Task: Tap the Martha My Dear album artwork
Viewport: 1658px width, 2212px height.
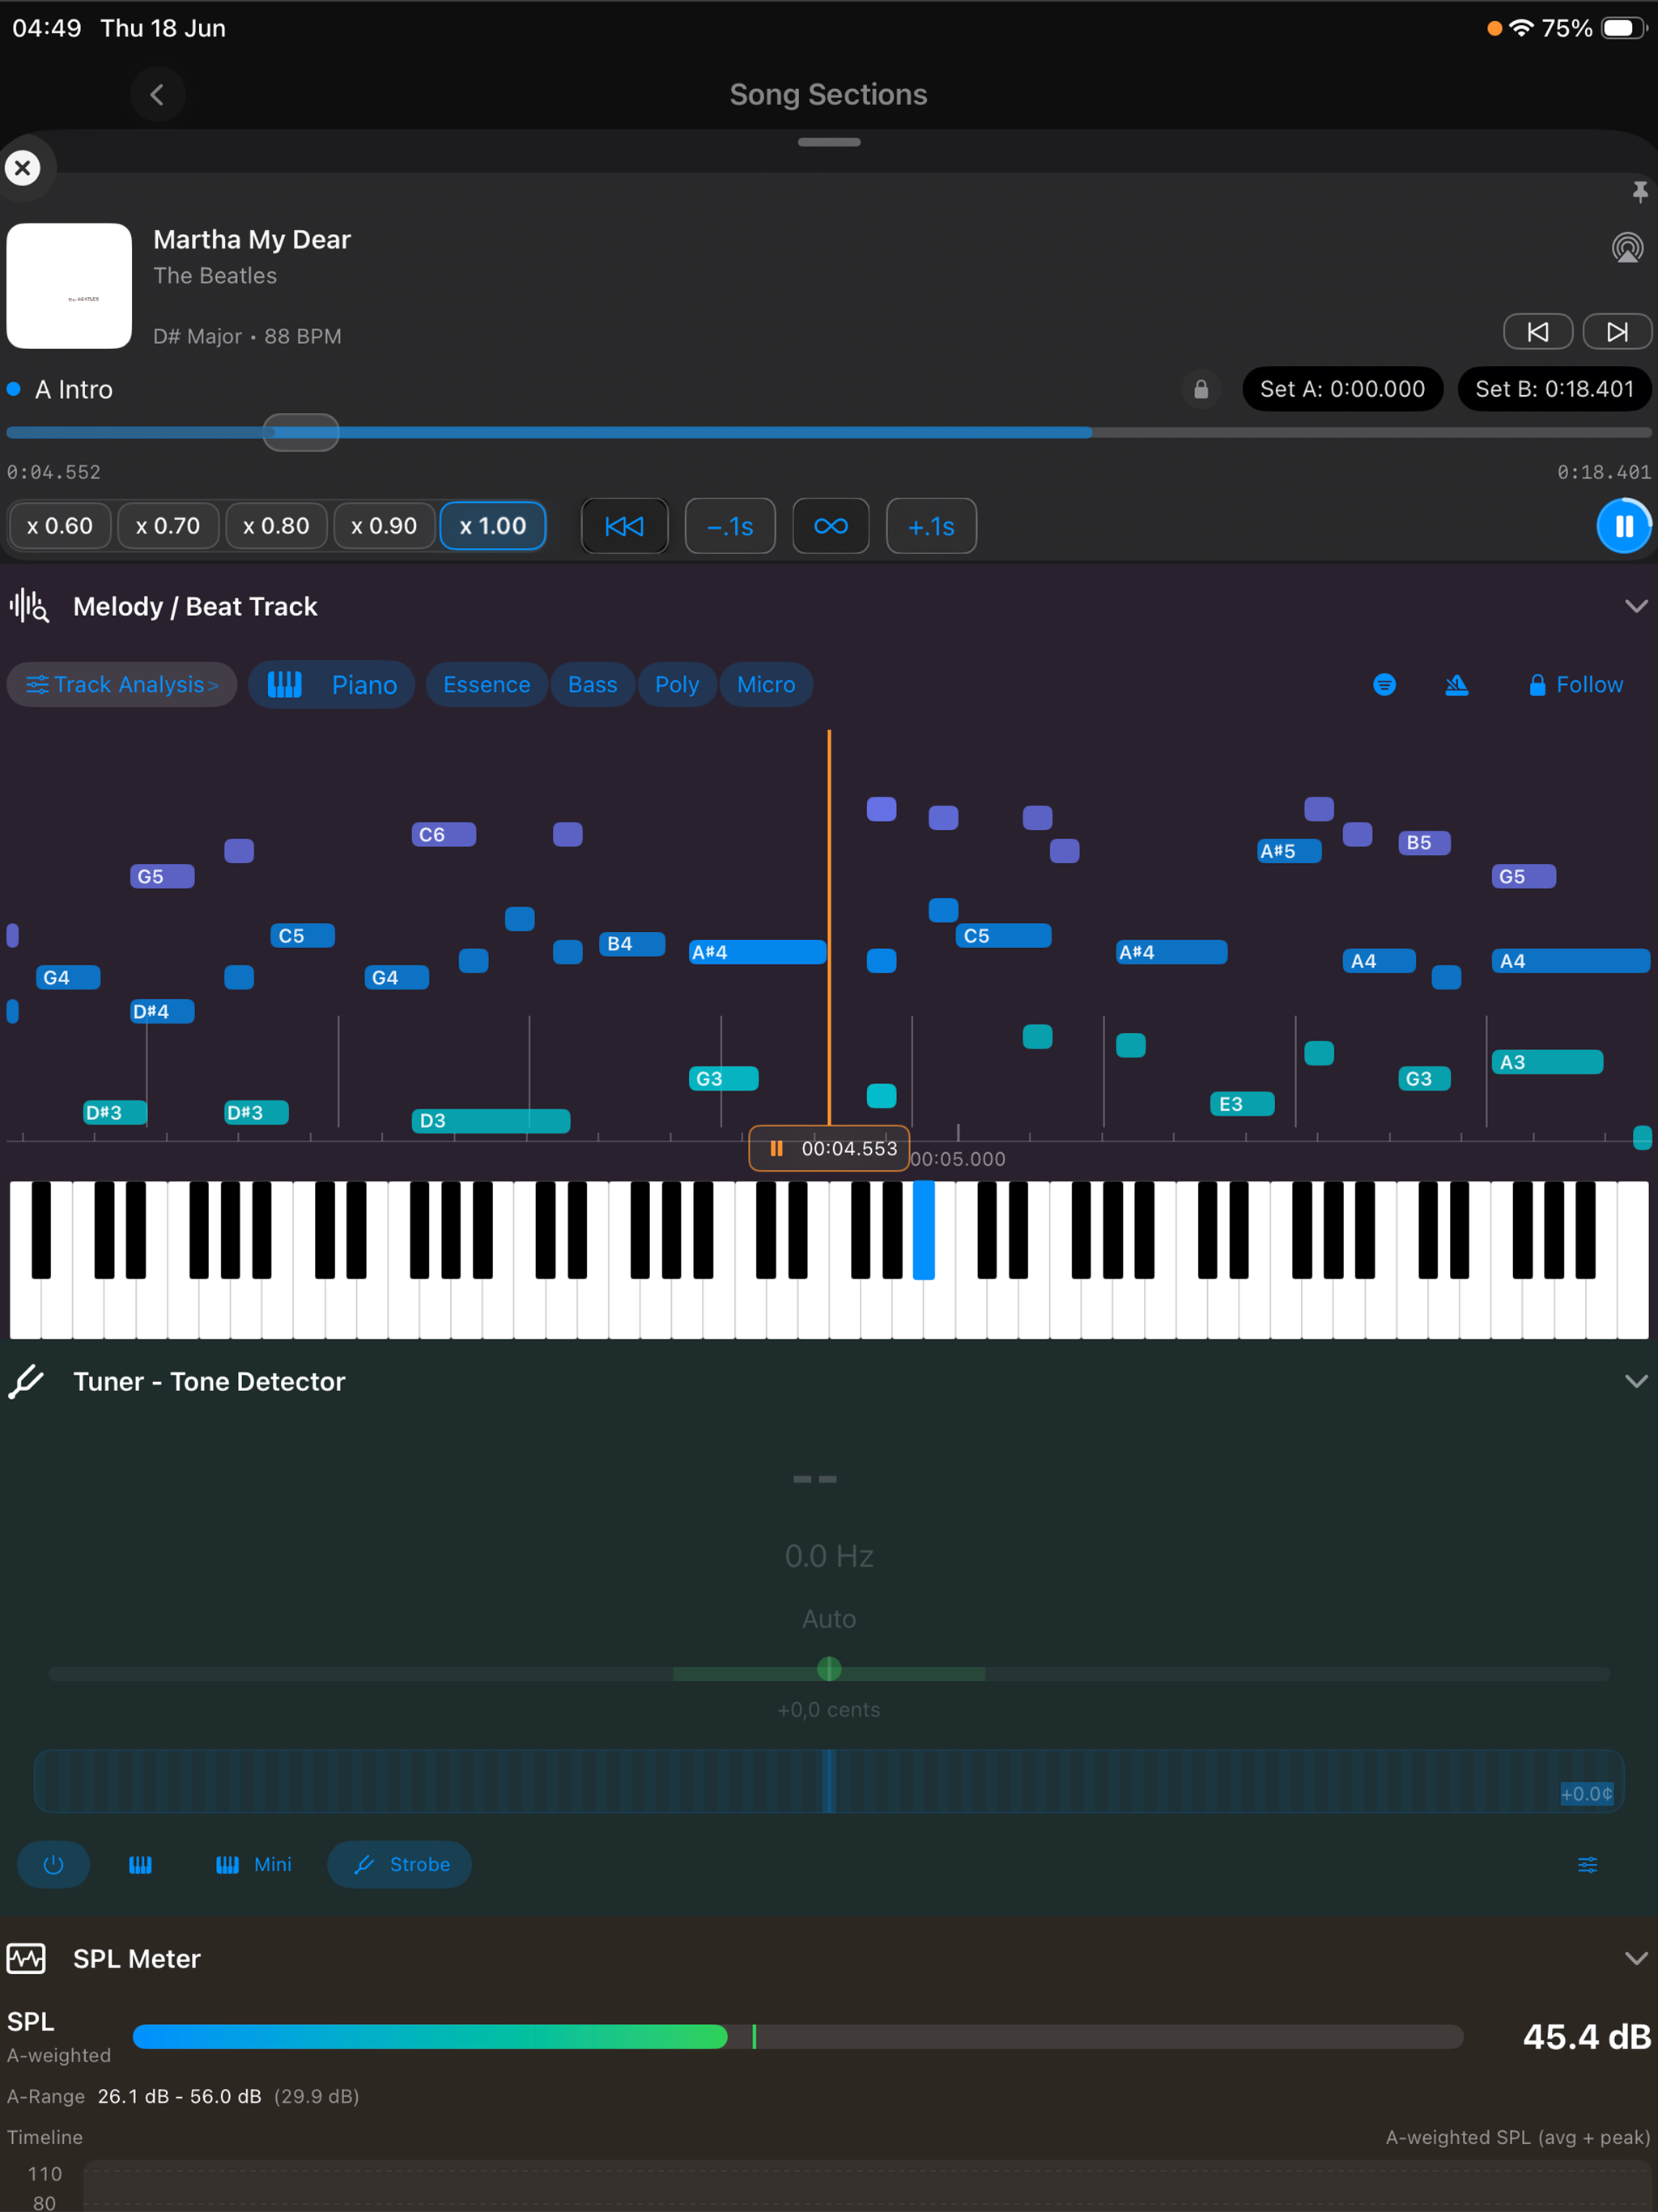Action: pos(69,286)
